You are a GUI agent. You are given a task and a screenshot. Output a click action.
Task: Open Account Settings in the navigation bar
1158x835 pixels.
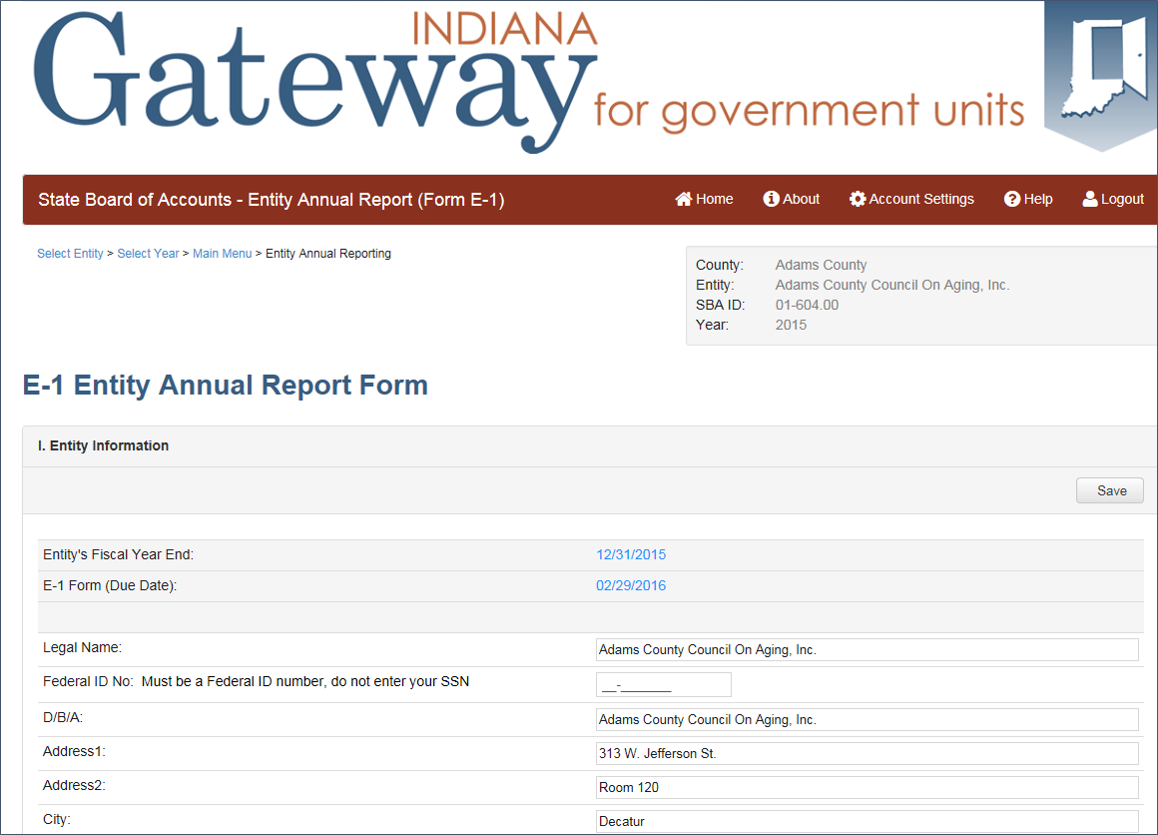(x=911, y=199)
